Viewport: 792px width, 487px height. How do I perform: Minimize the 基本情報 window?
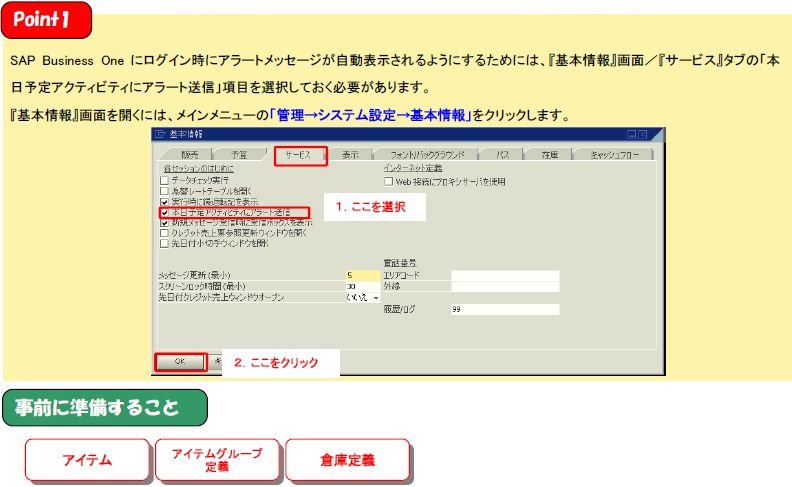(x=631, y=134)
